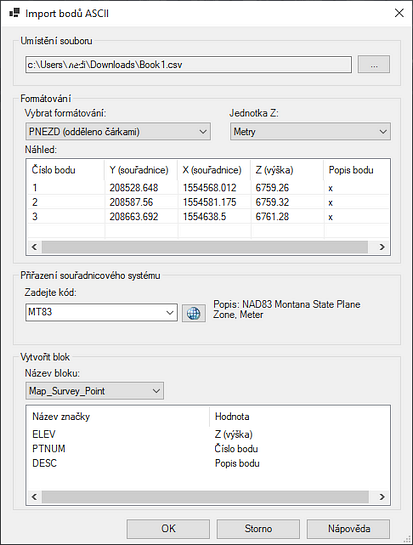Click Hodnota value Popis bodu
The height and width of the screenshot is (545, 413).
(237, 463)
